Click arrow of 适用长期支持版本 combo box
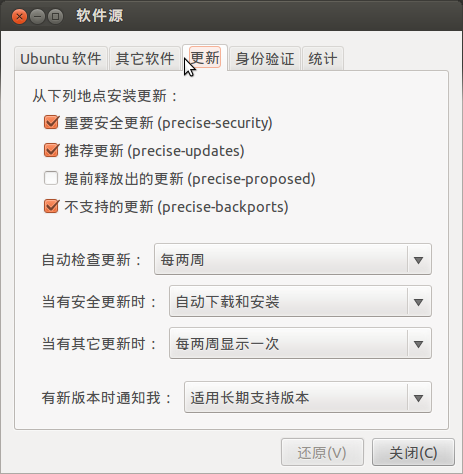This screenshot has height=474, width=463. (x=418, y=398)
